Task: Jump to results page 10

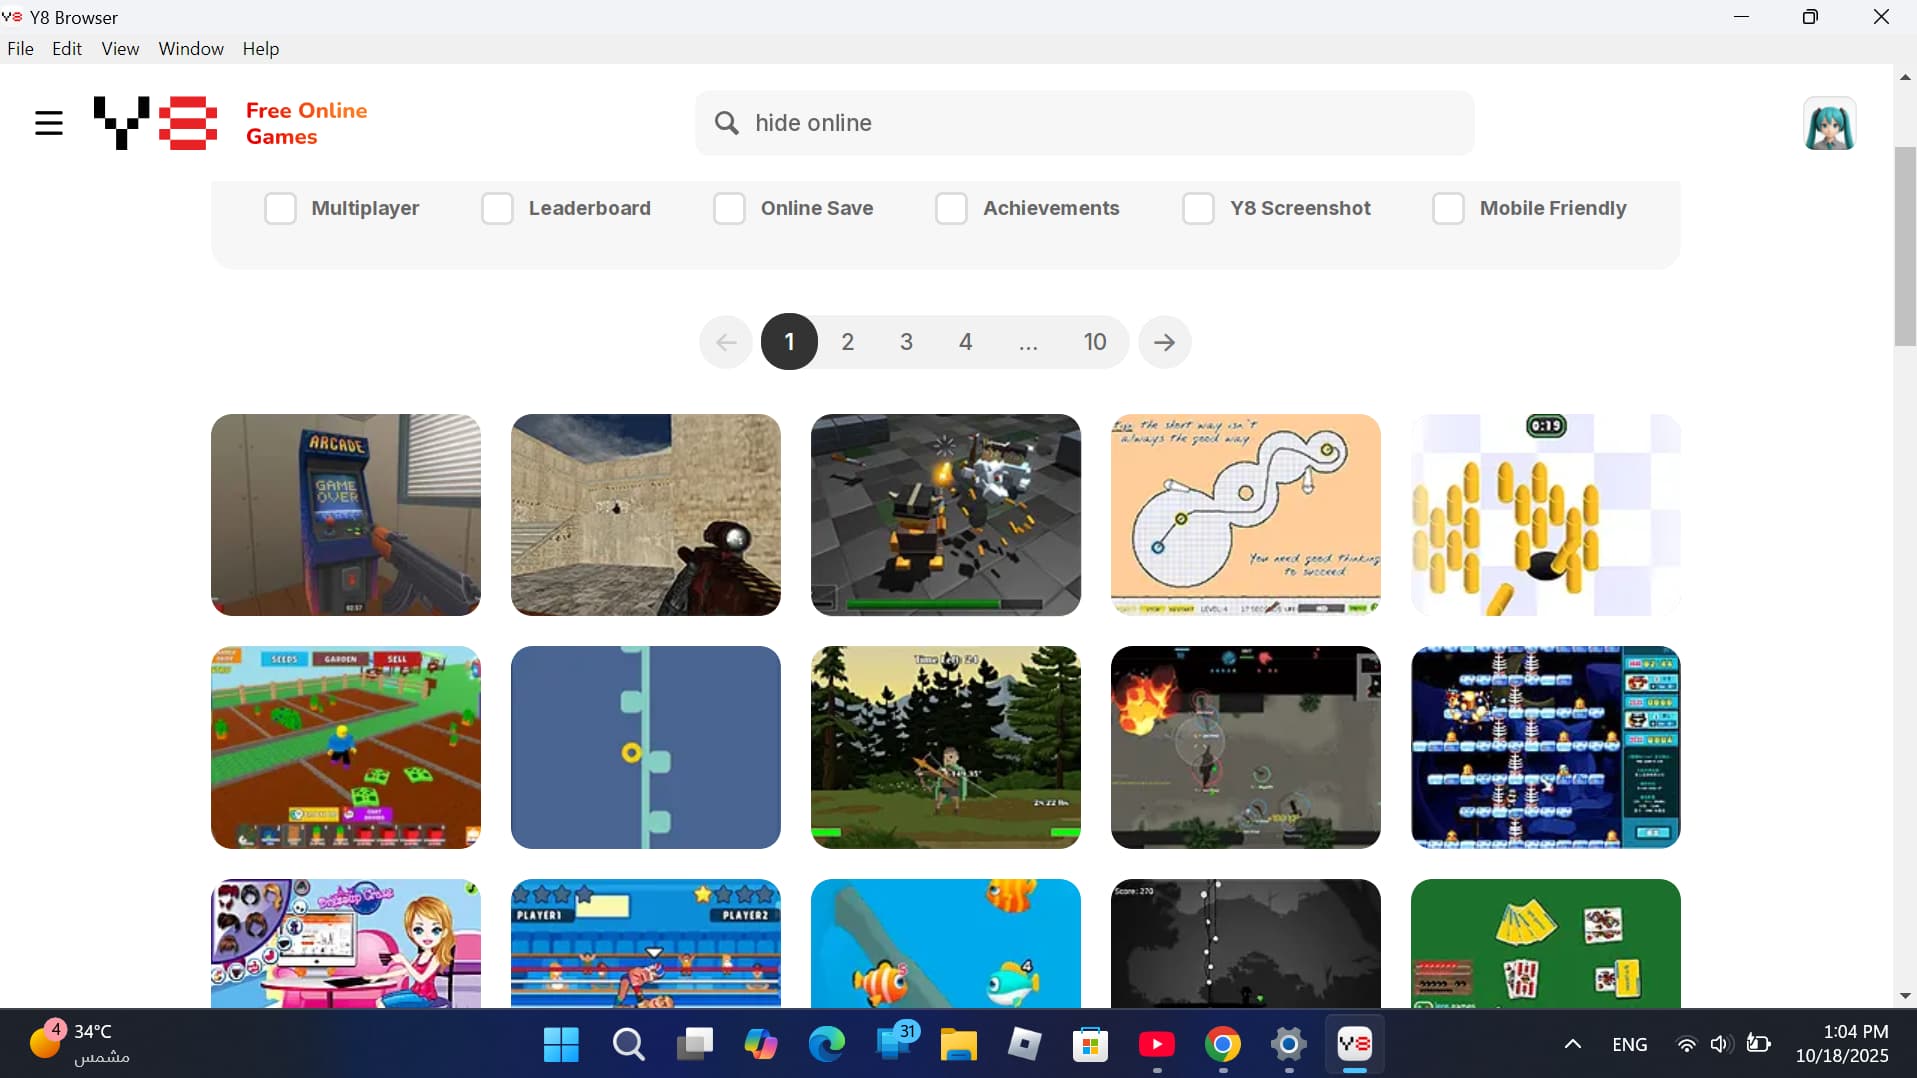Action: click(1095, 342)
